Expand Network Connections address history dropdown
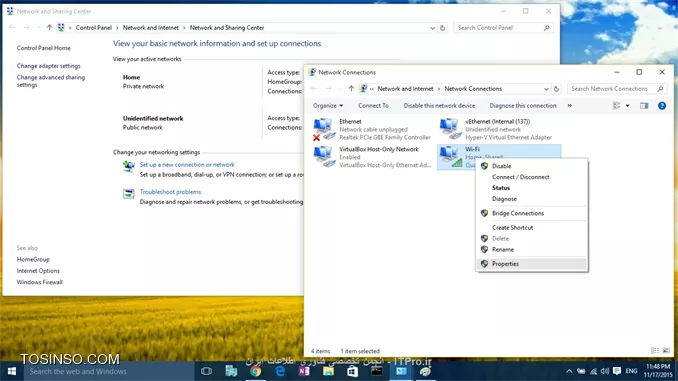This screenshot has width=678, height=381. click(x=546, y=89)
